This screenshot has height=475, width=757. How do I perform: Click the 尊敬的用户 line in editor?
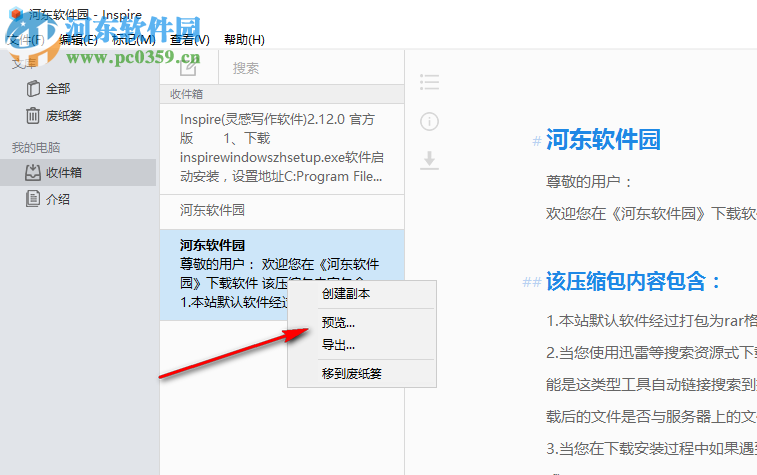pos(589,182)
